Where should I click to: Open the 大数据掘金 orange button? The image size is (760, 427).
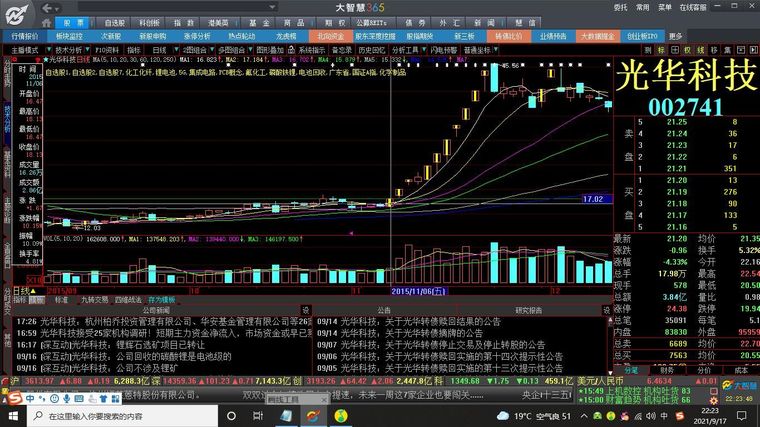(x=597, y=36)
